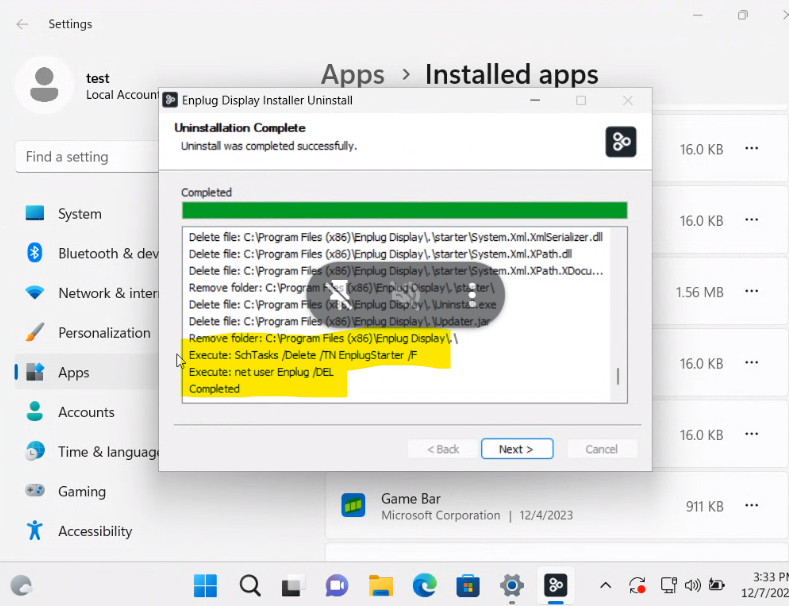Switch to the Settings taskbar icon

pos(512,586)
